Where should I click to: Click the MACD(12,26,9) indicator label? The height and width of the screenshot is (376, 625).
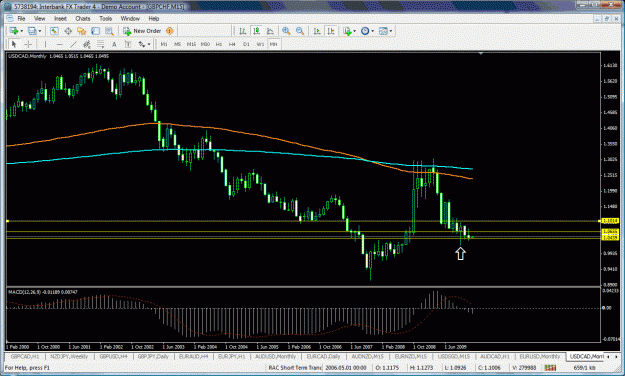click(43, 292)
